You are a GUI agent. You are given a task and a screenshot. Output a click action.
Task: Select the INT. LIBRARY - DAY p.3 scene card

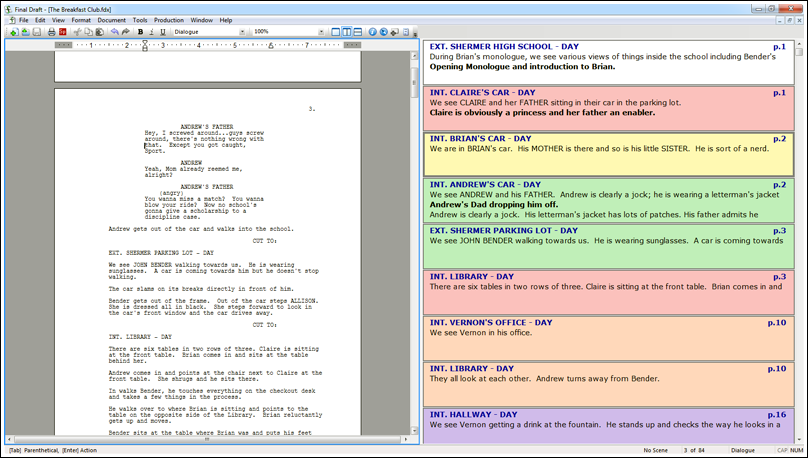(x=609, y=293)
